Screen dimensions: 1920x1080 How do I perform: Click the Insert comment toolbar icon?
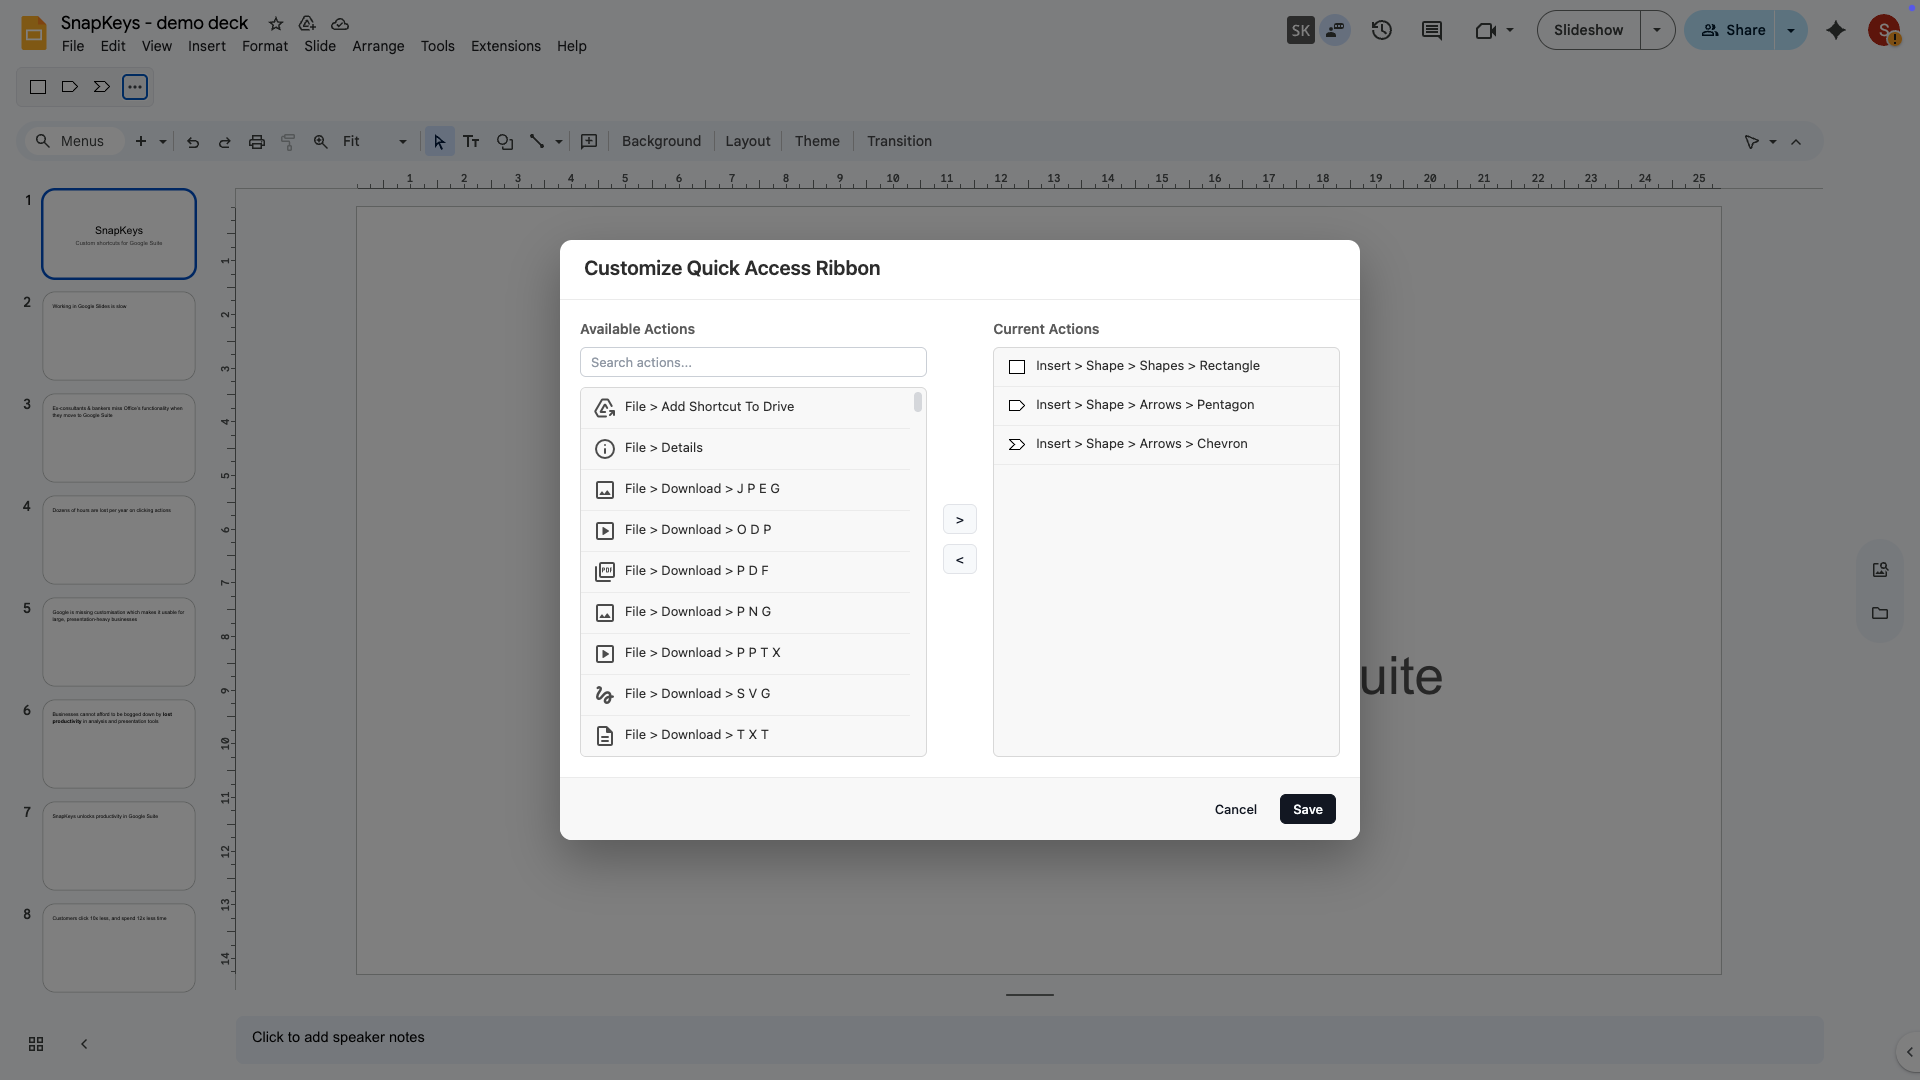(589, 141)
